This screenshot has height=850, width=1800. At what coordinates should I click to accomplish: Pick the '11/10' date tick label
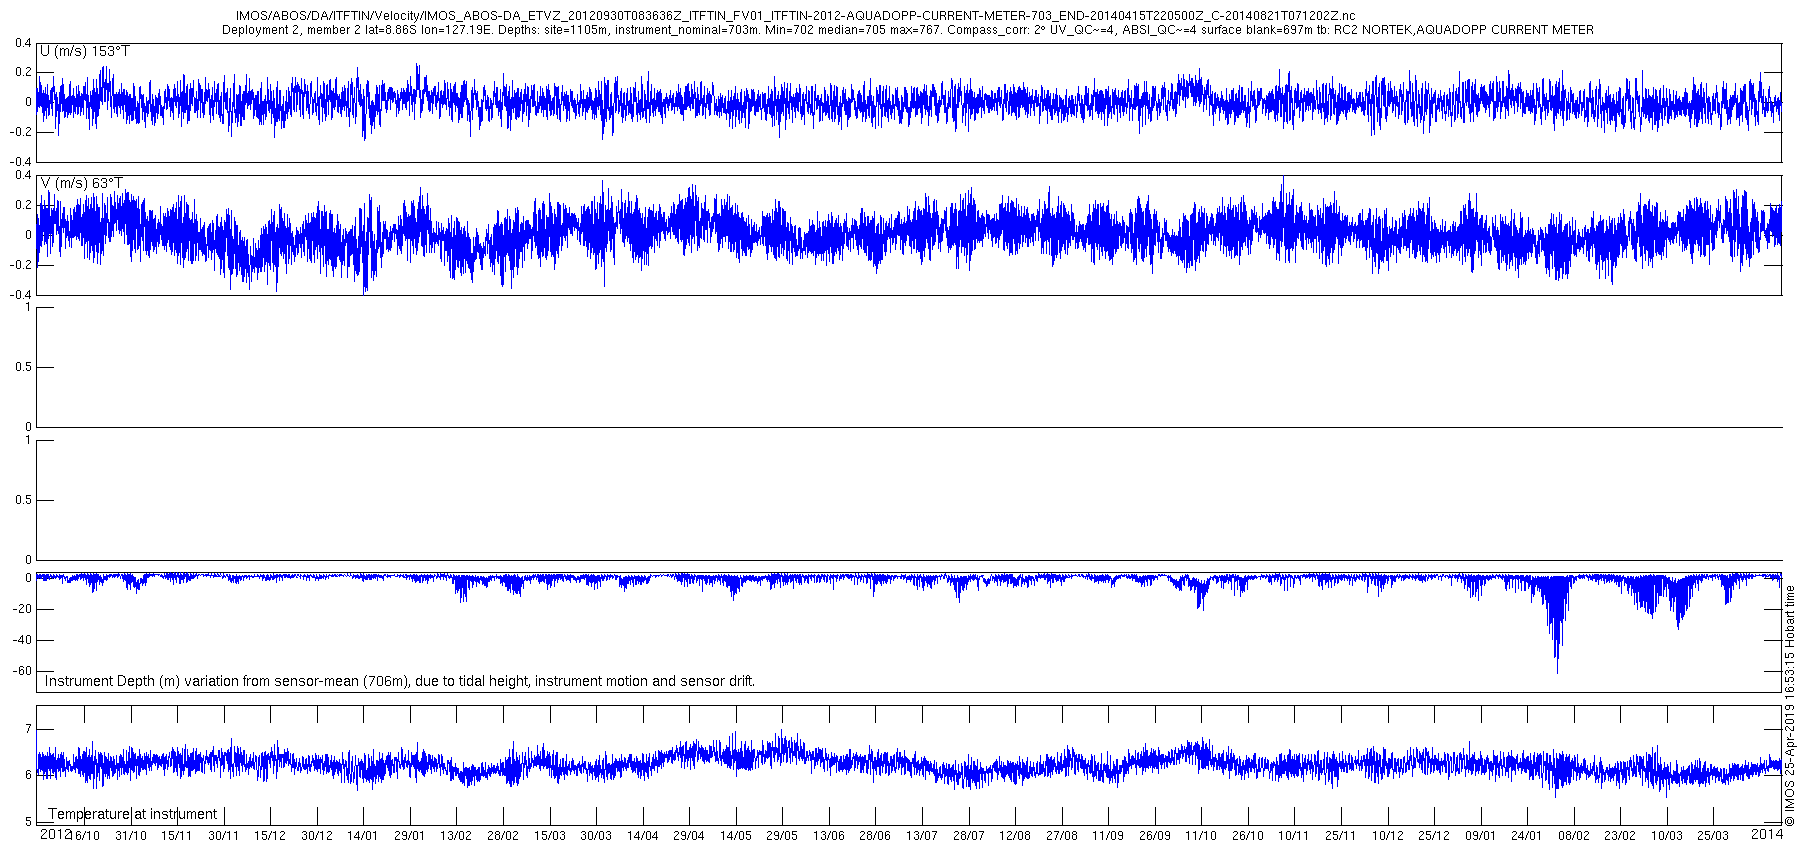1201,836
